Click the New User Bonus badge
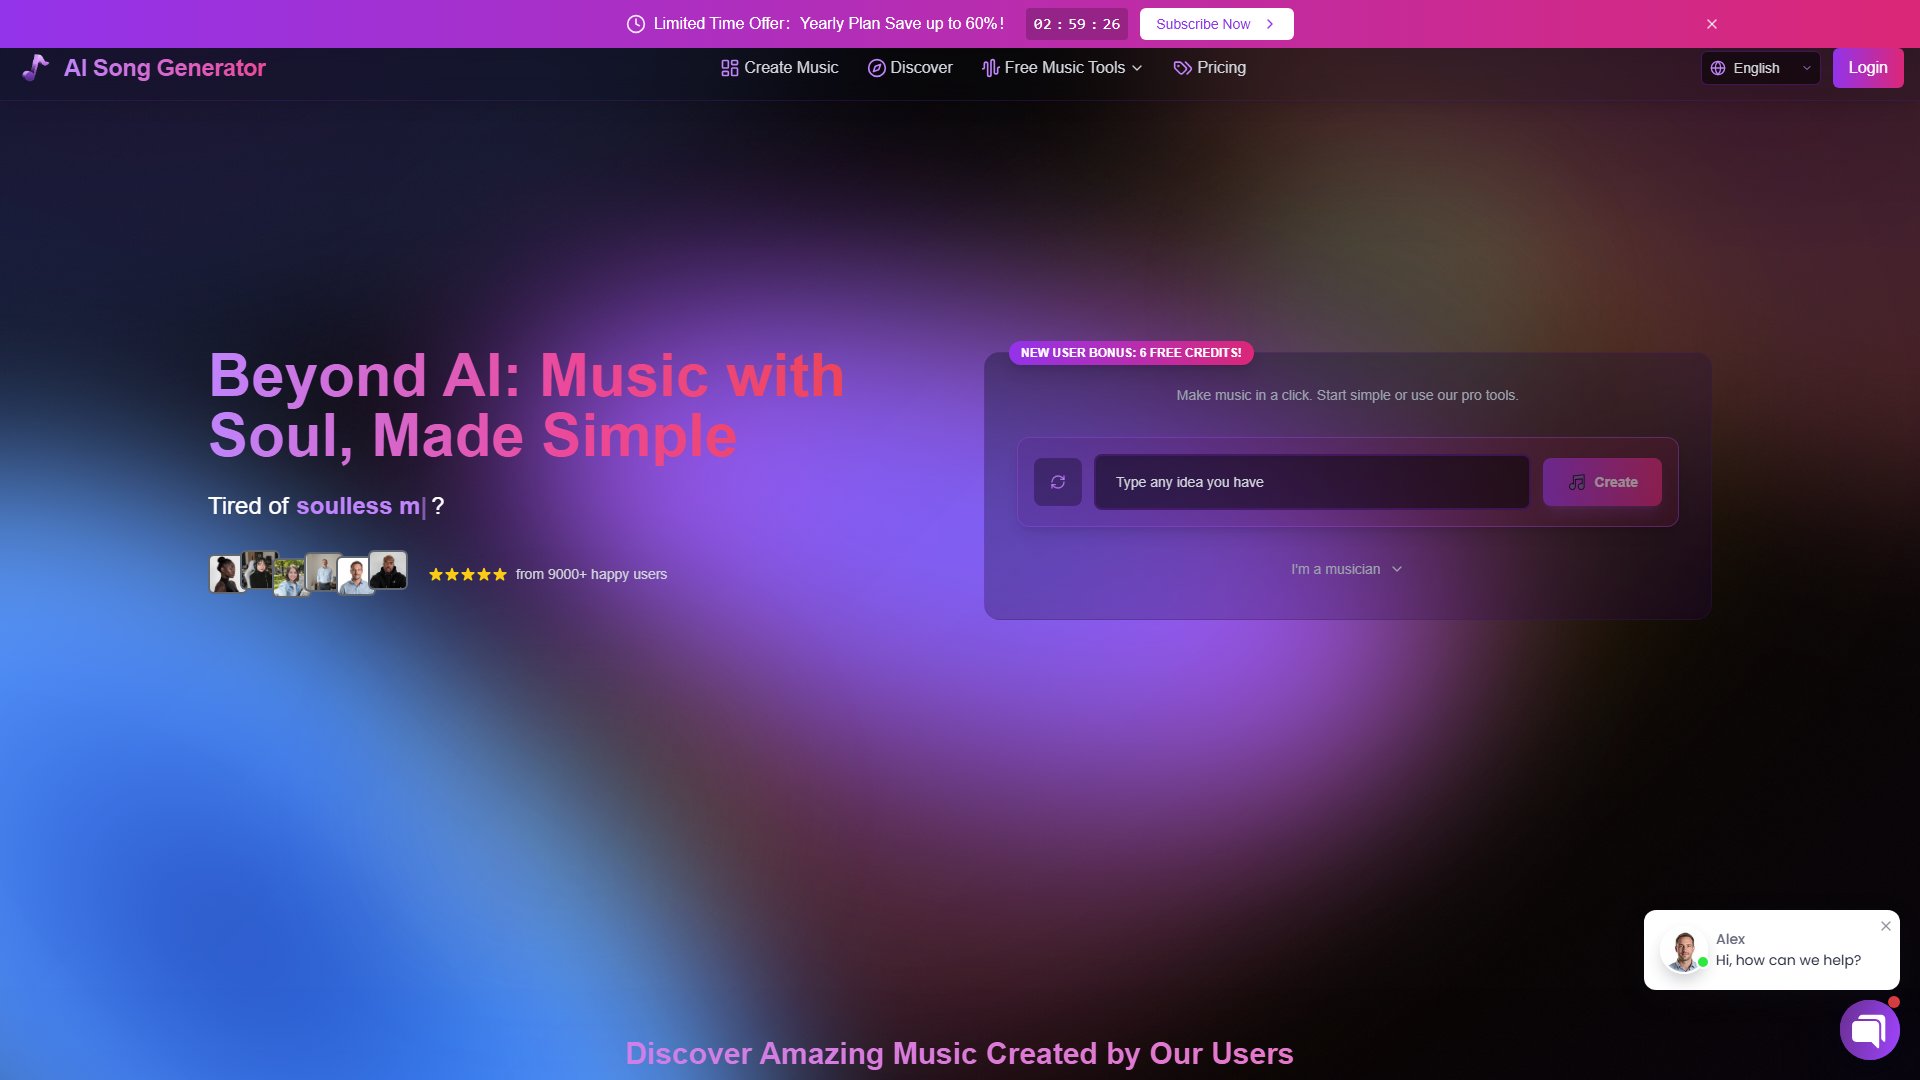 (1130, 353)
